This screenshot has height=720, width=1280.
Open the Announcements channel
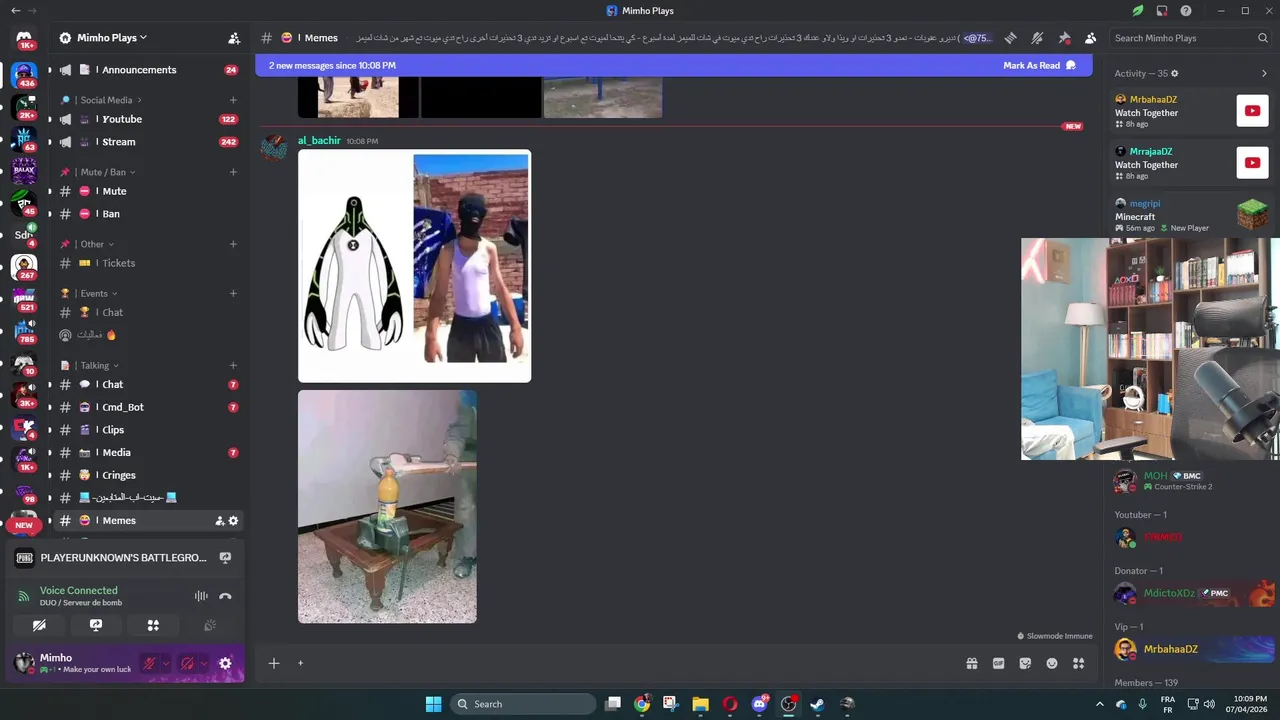[x=147, y=70]
